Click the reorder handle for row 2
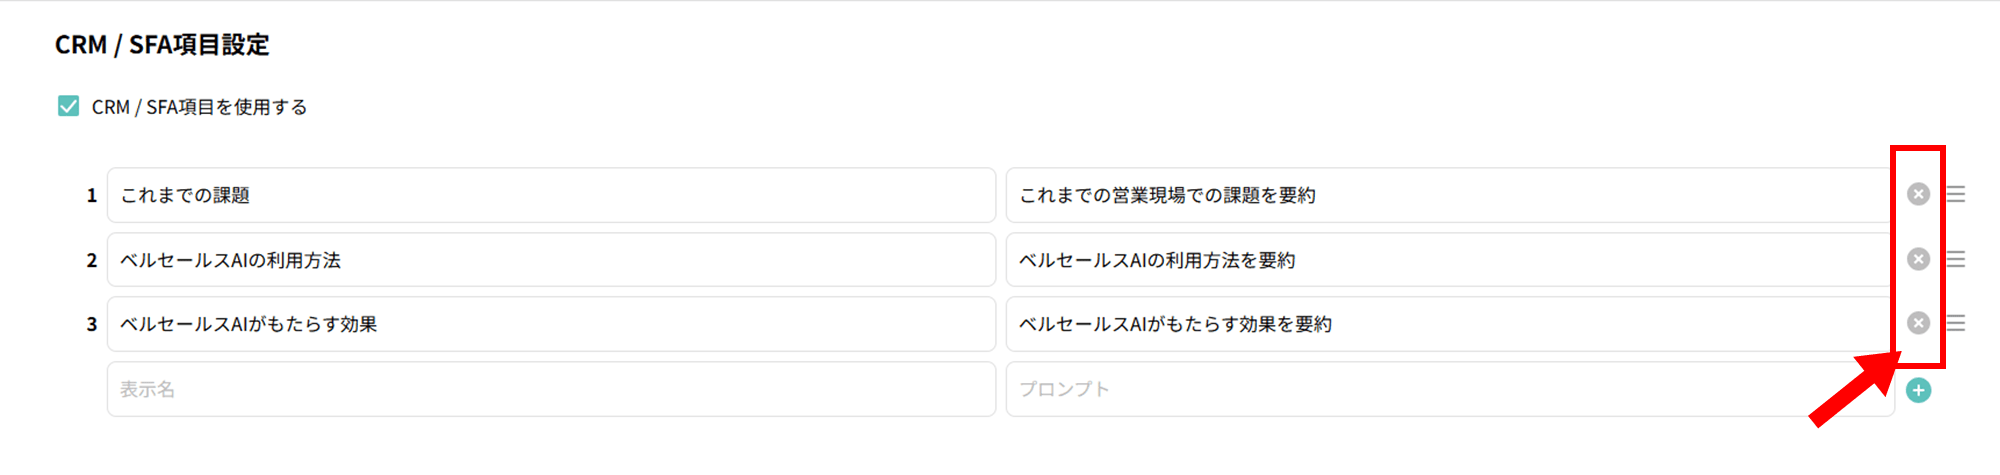The height and width of the screenshot is (475, 2000). pos(1956,259)
